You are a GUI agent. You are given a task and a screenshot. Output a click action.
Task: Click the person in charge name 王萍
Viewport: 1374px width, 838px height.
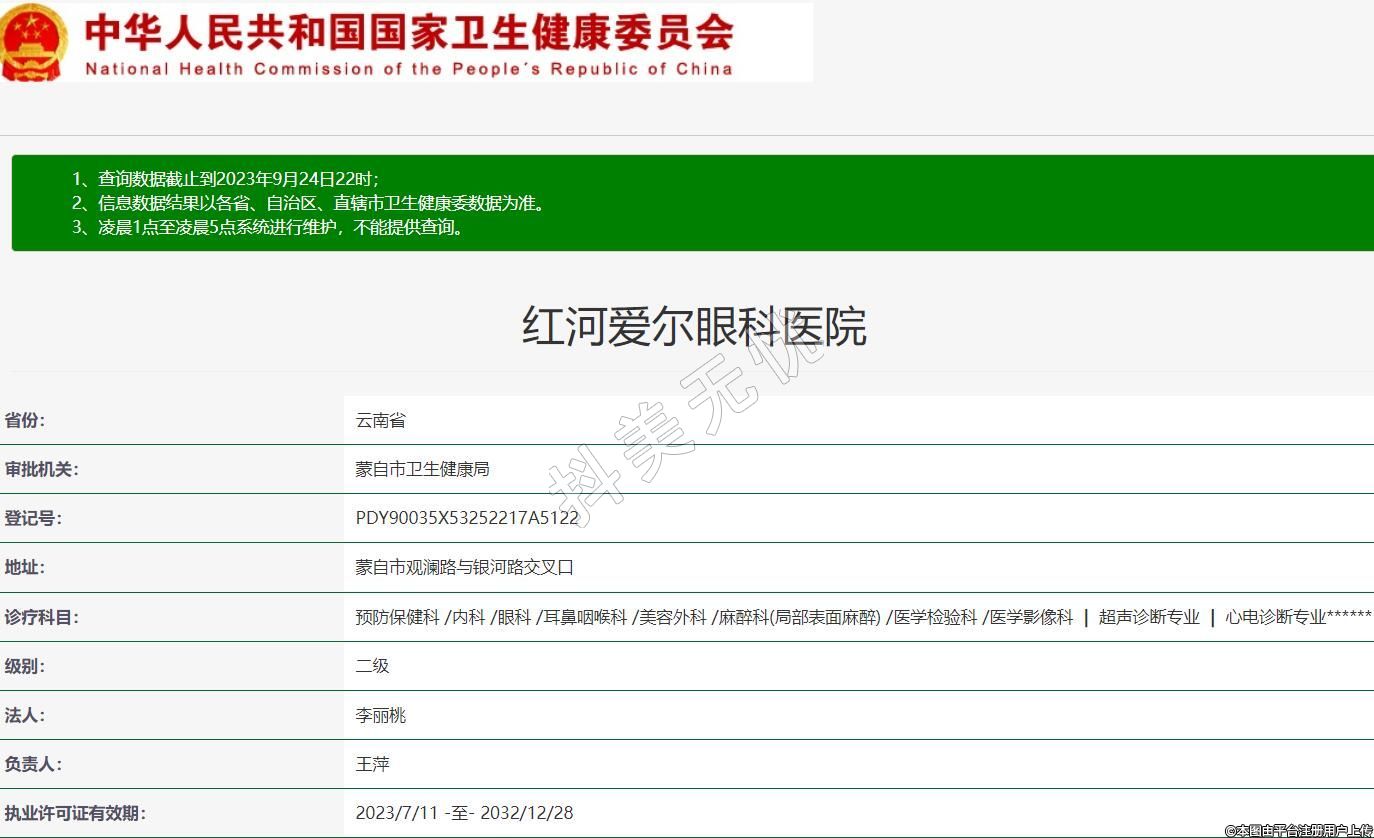373,764
